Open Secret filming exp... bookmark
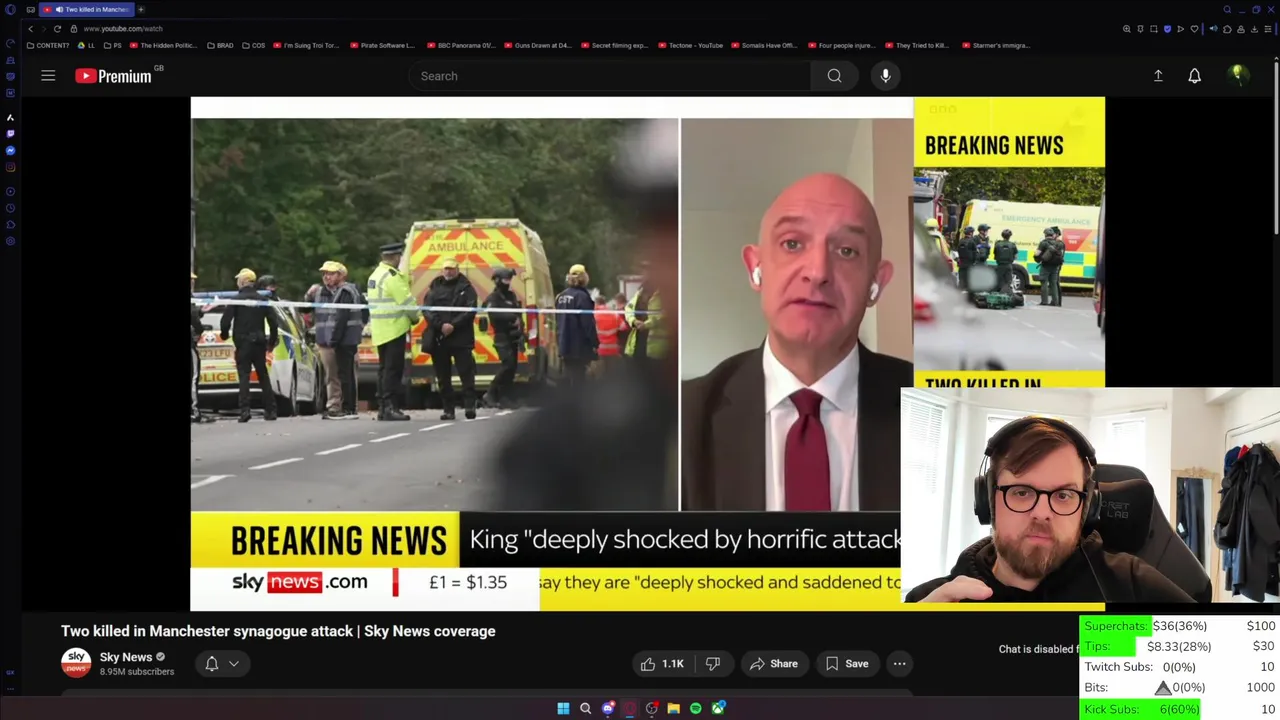This screenshot has width=1280, height=720. pyautogui.click(x=614, y=45)
